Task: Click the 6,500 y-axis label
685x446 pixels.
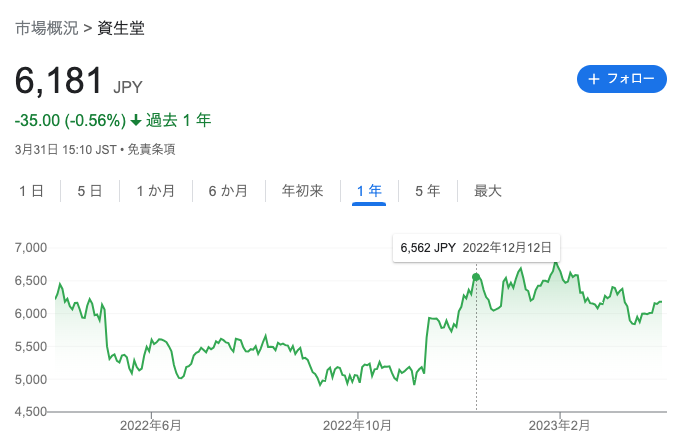Action: click(31, 280)
